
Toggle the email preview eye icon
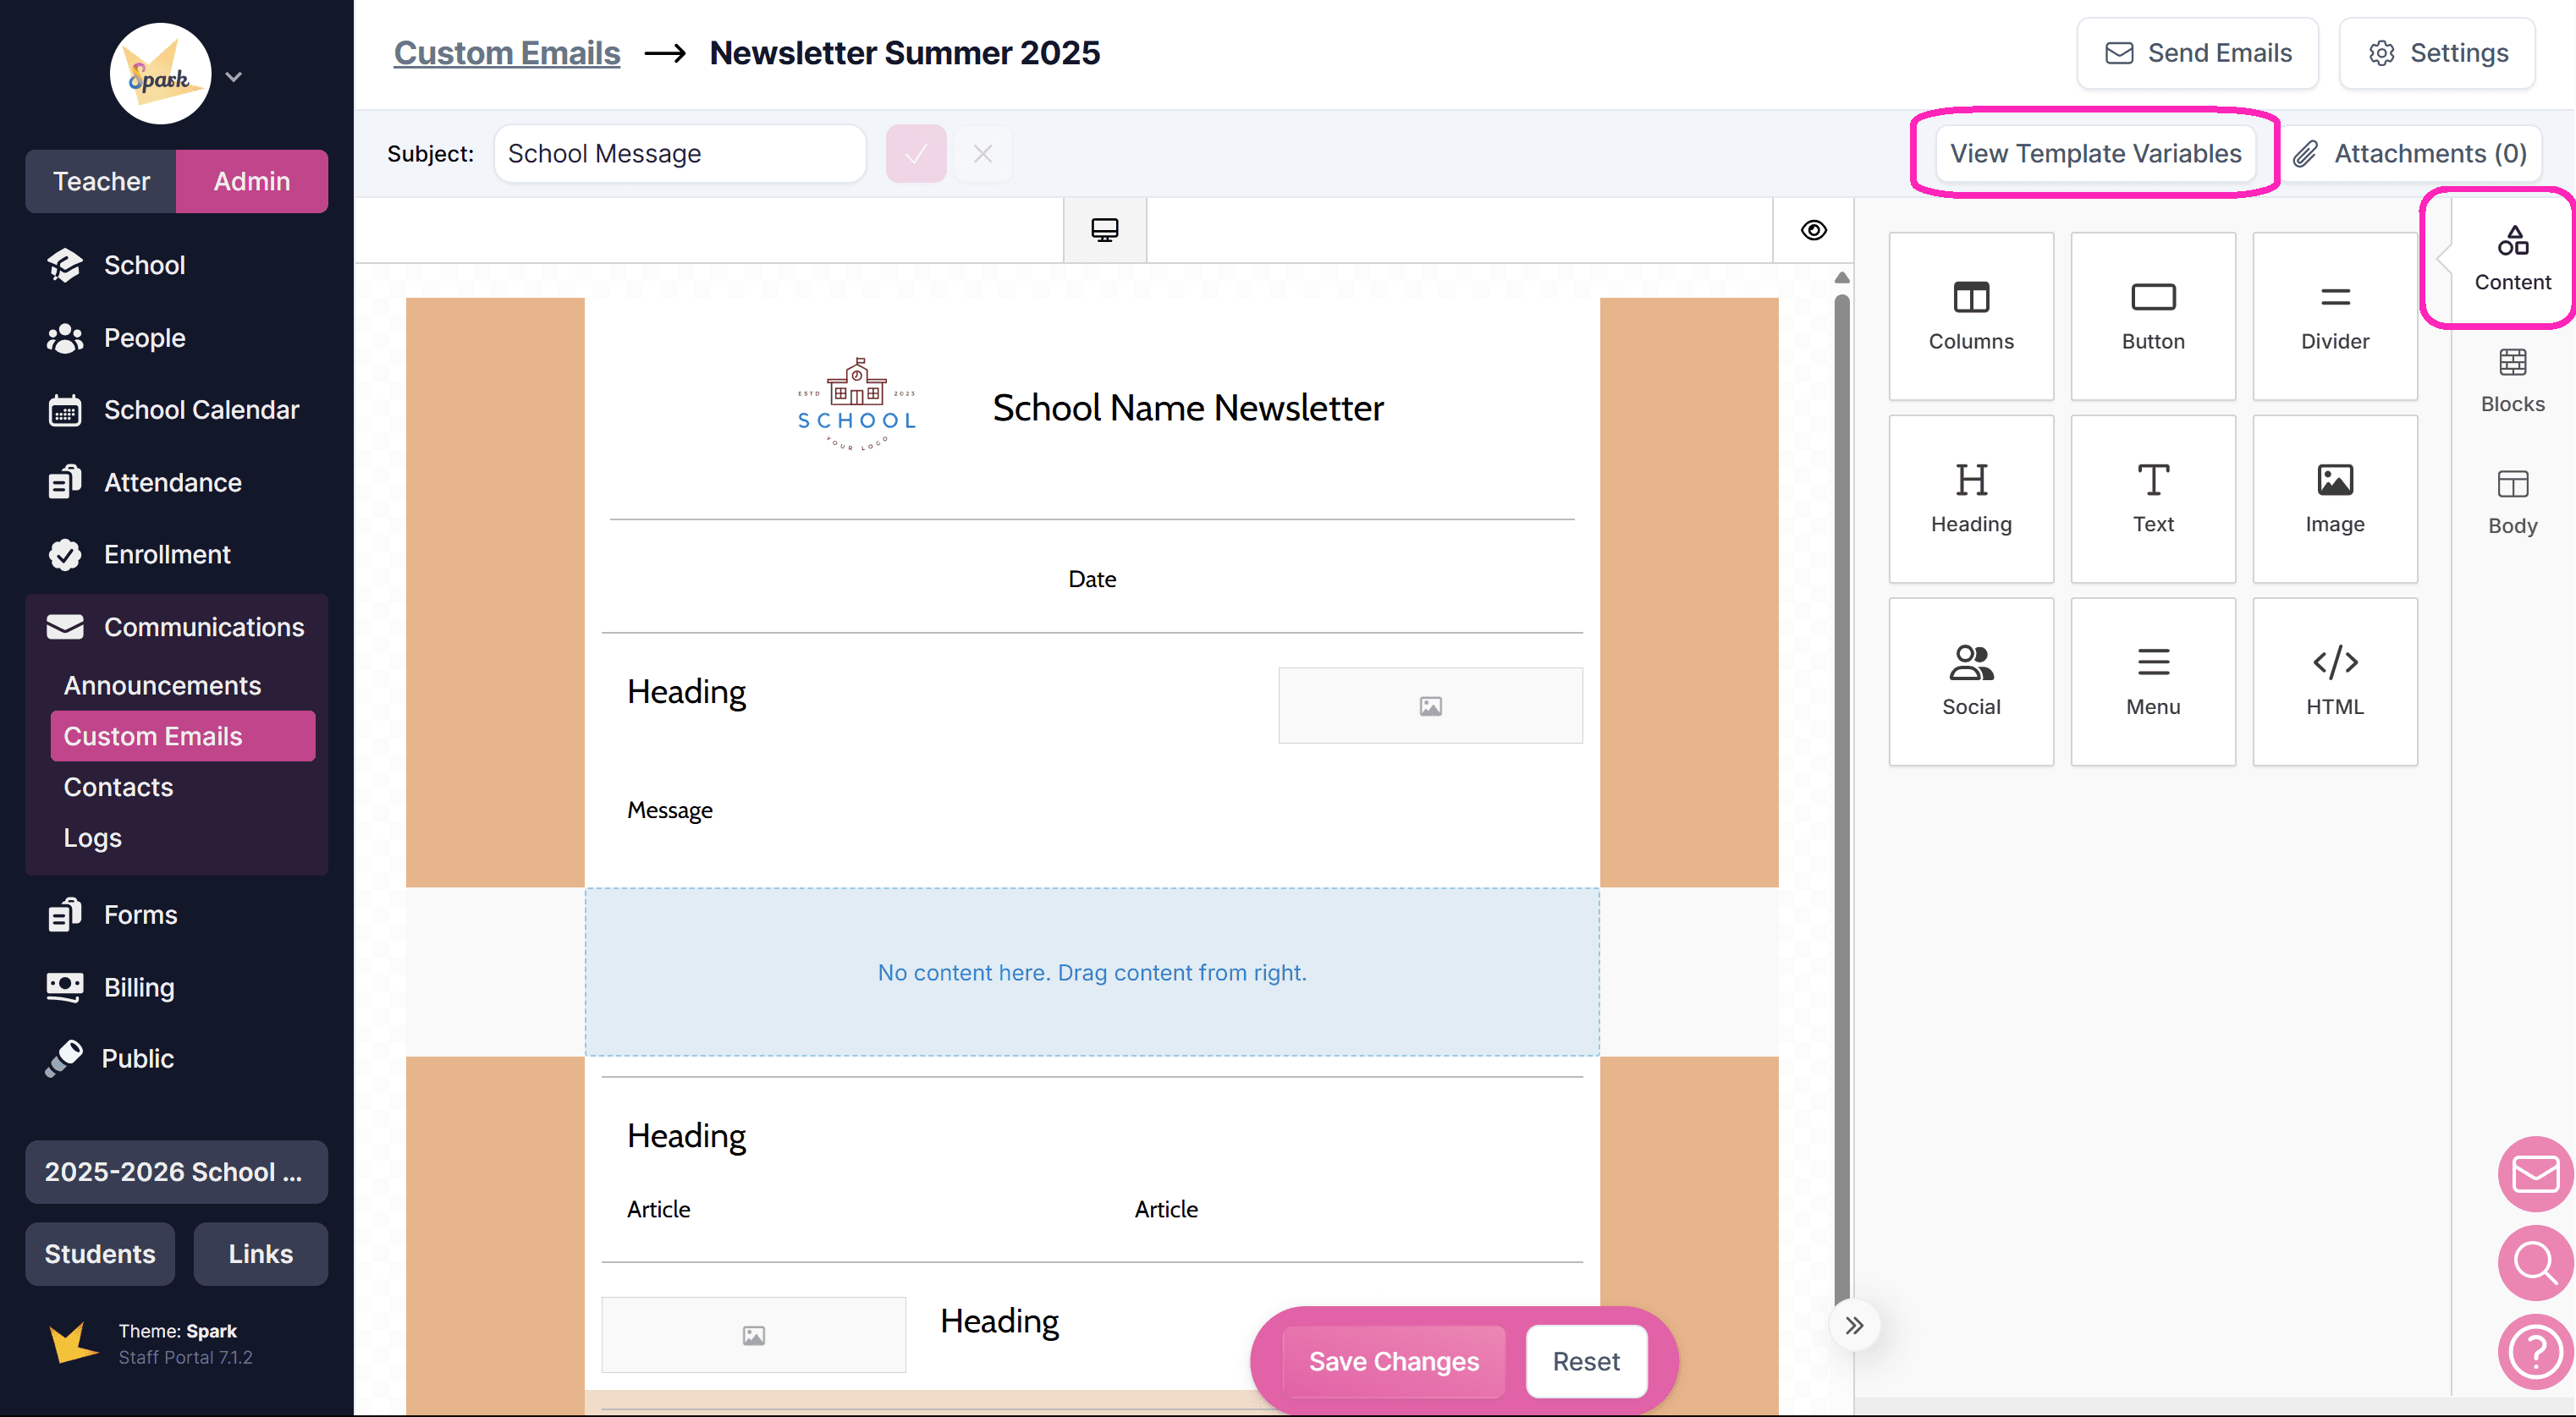1813,230
